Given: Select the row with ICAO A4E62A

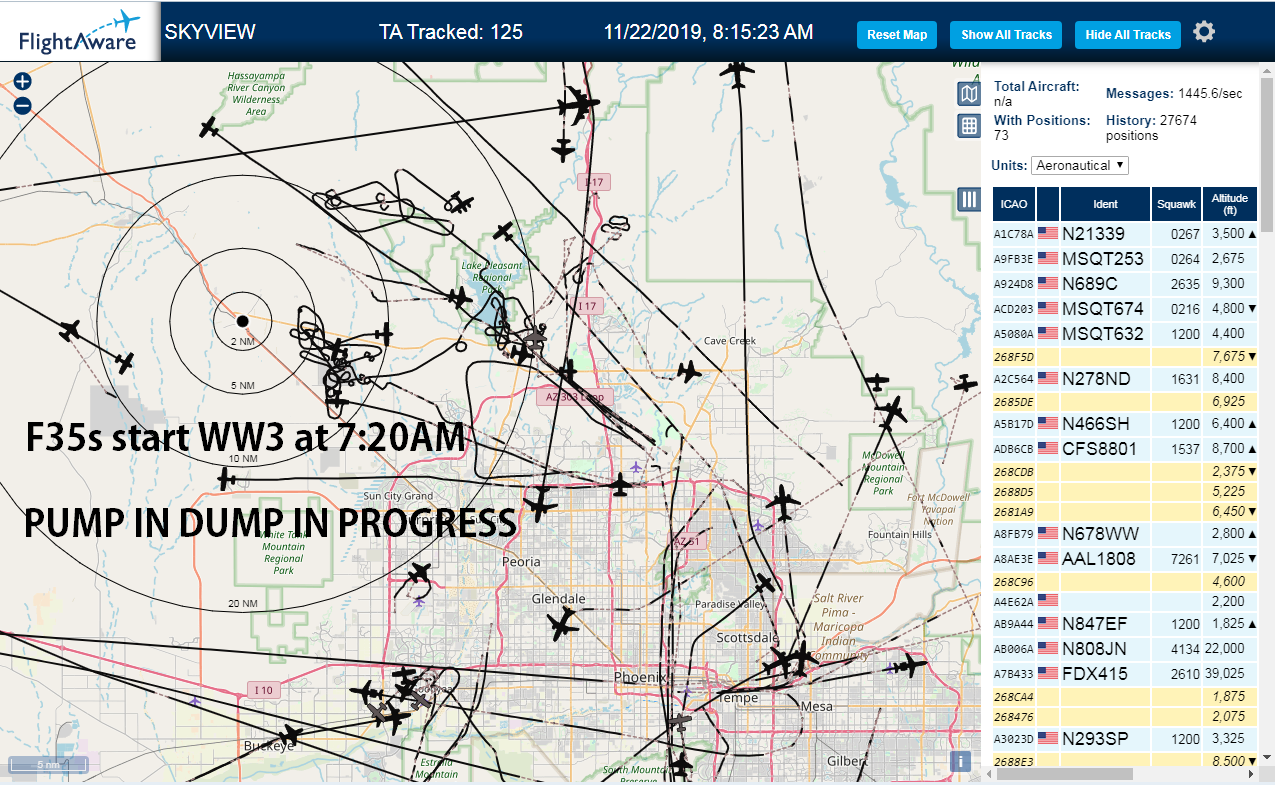Looking at the screenshot, I should (1126, 602).
